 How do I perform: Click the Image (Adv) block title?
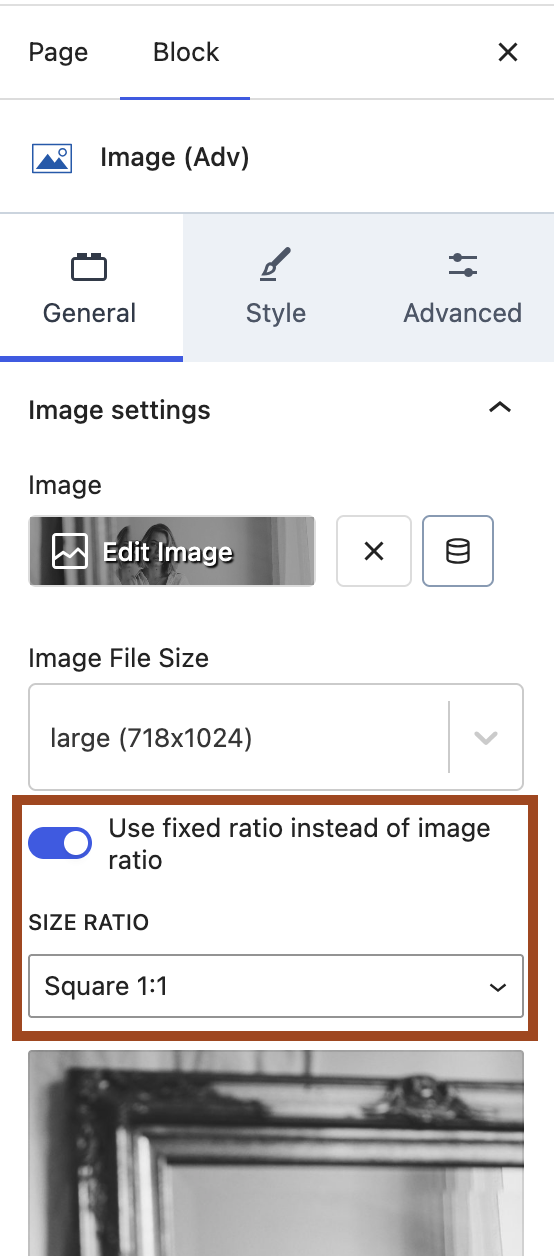[x=174, y=157]
